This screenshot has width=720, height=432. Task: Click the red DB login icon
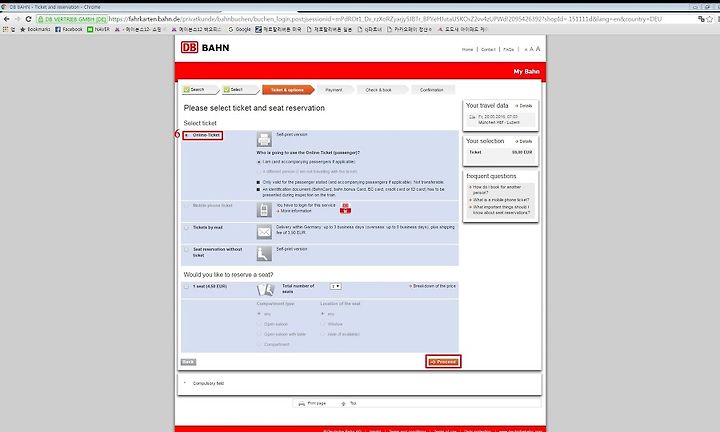click(x=345, y=208)
